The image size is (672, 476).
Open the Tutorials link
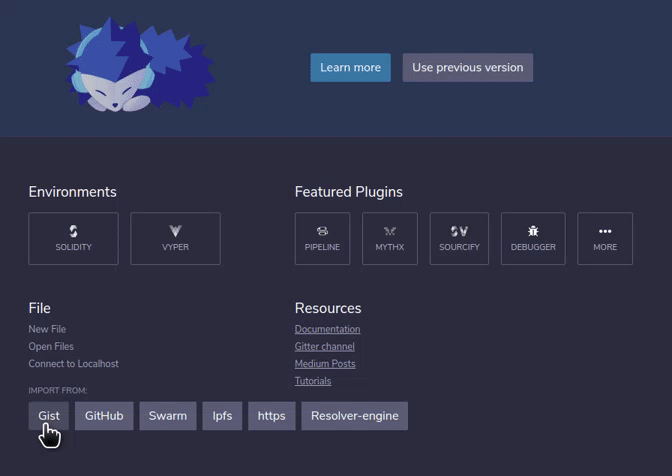[x=313, y=381]
